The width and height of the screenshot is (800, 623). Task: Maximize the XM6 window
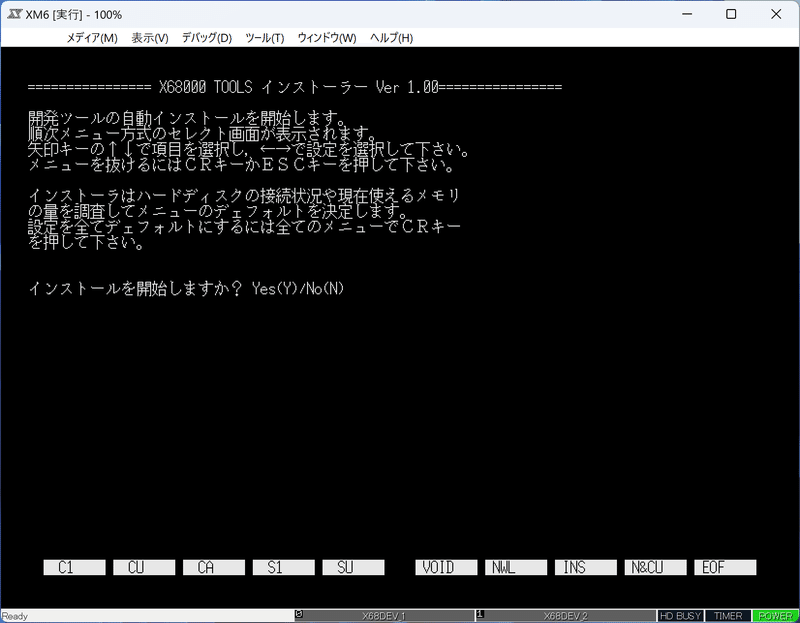tap(731, 14)
